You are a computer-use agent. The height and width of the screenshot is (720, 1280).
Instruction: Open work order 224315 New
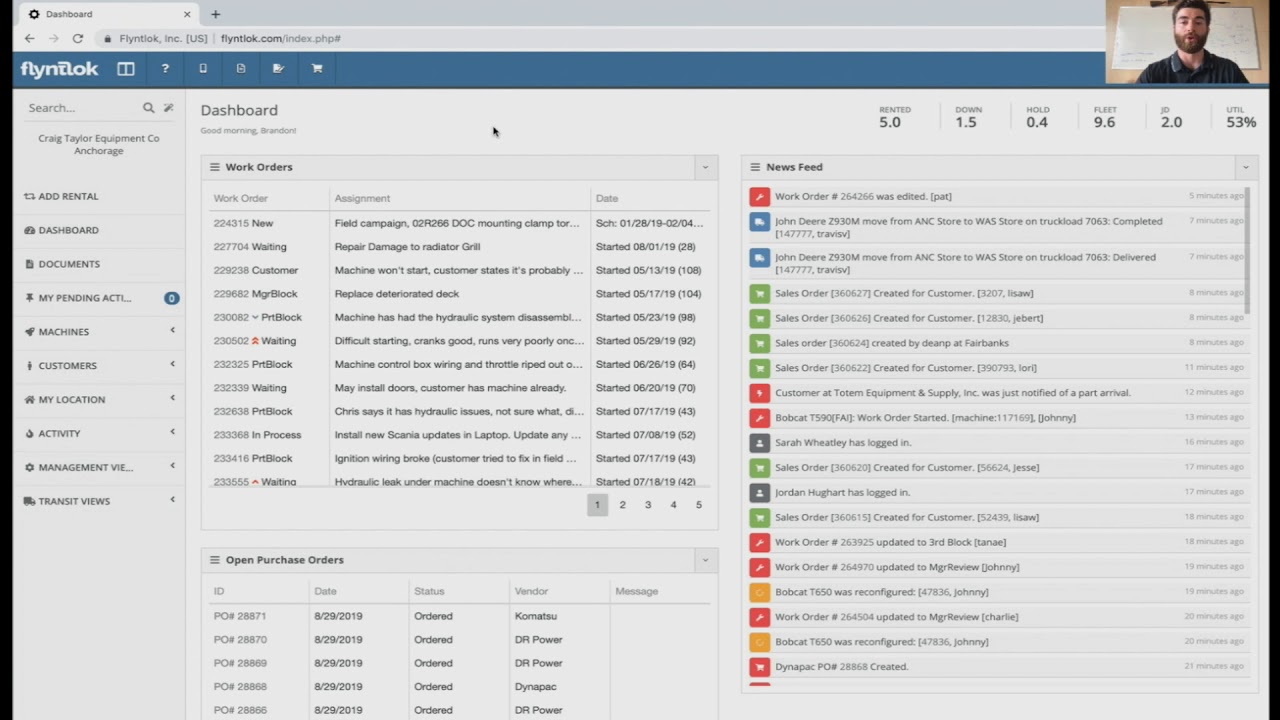pos(243,223)
